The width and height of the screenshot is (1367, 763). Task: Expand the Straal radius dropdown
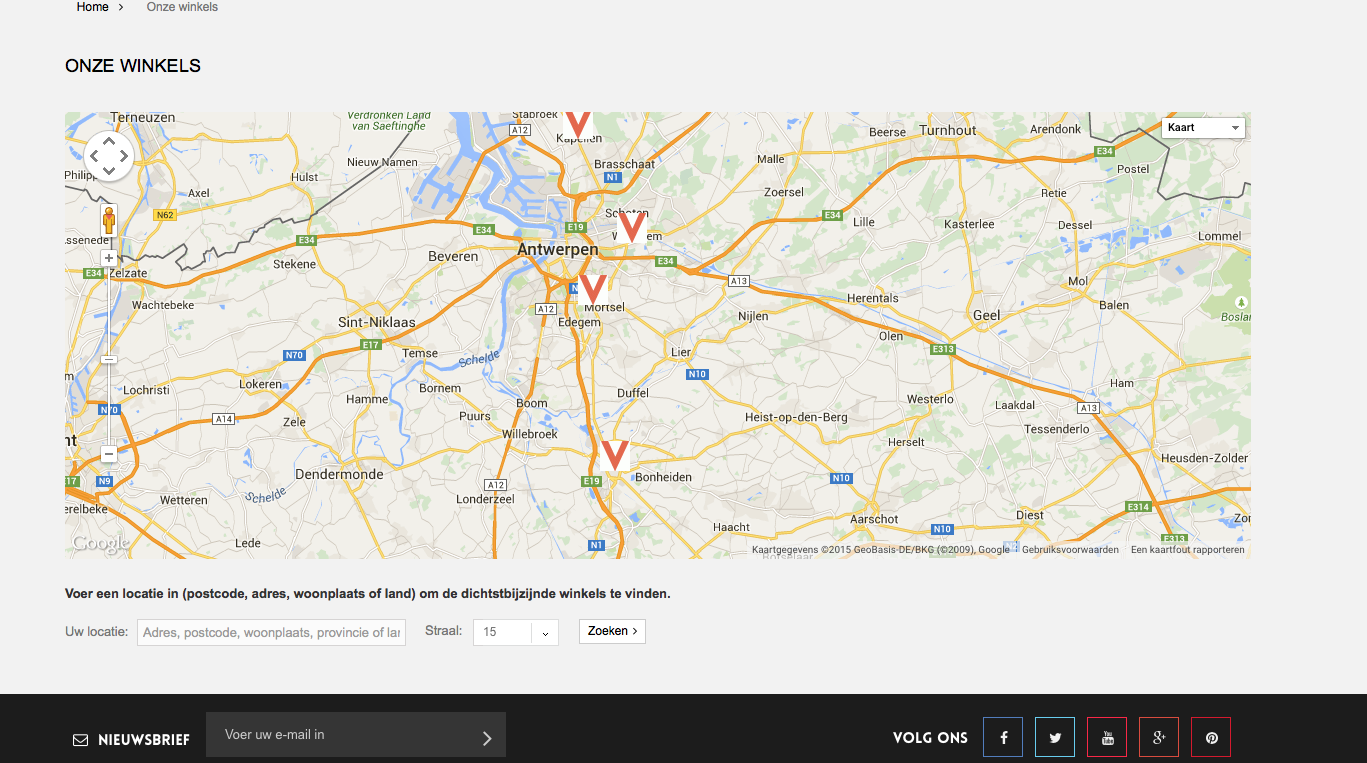pos(515,632)
